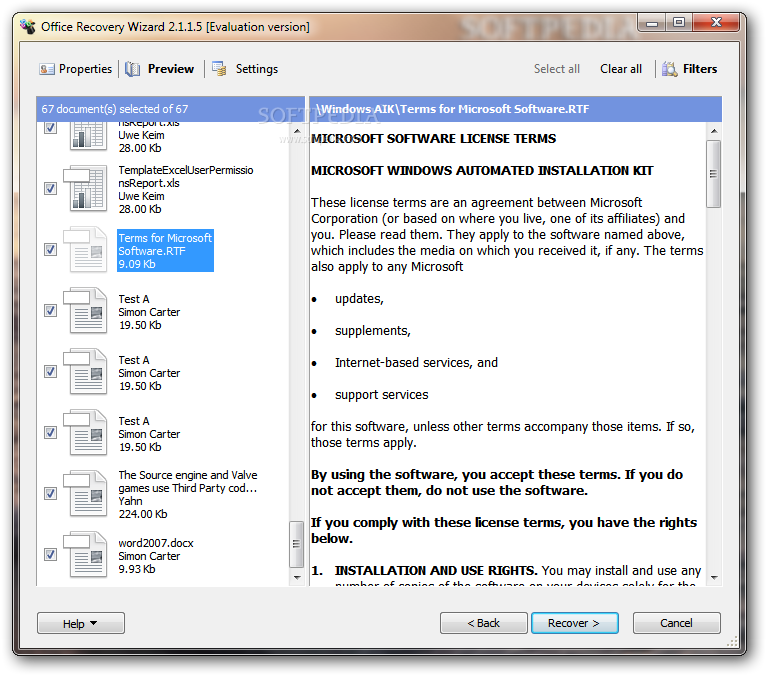Click the preview pane scrollbar thumb
This screenshot has width=767, height=676.
click(x=714, y=174)
